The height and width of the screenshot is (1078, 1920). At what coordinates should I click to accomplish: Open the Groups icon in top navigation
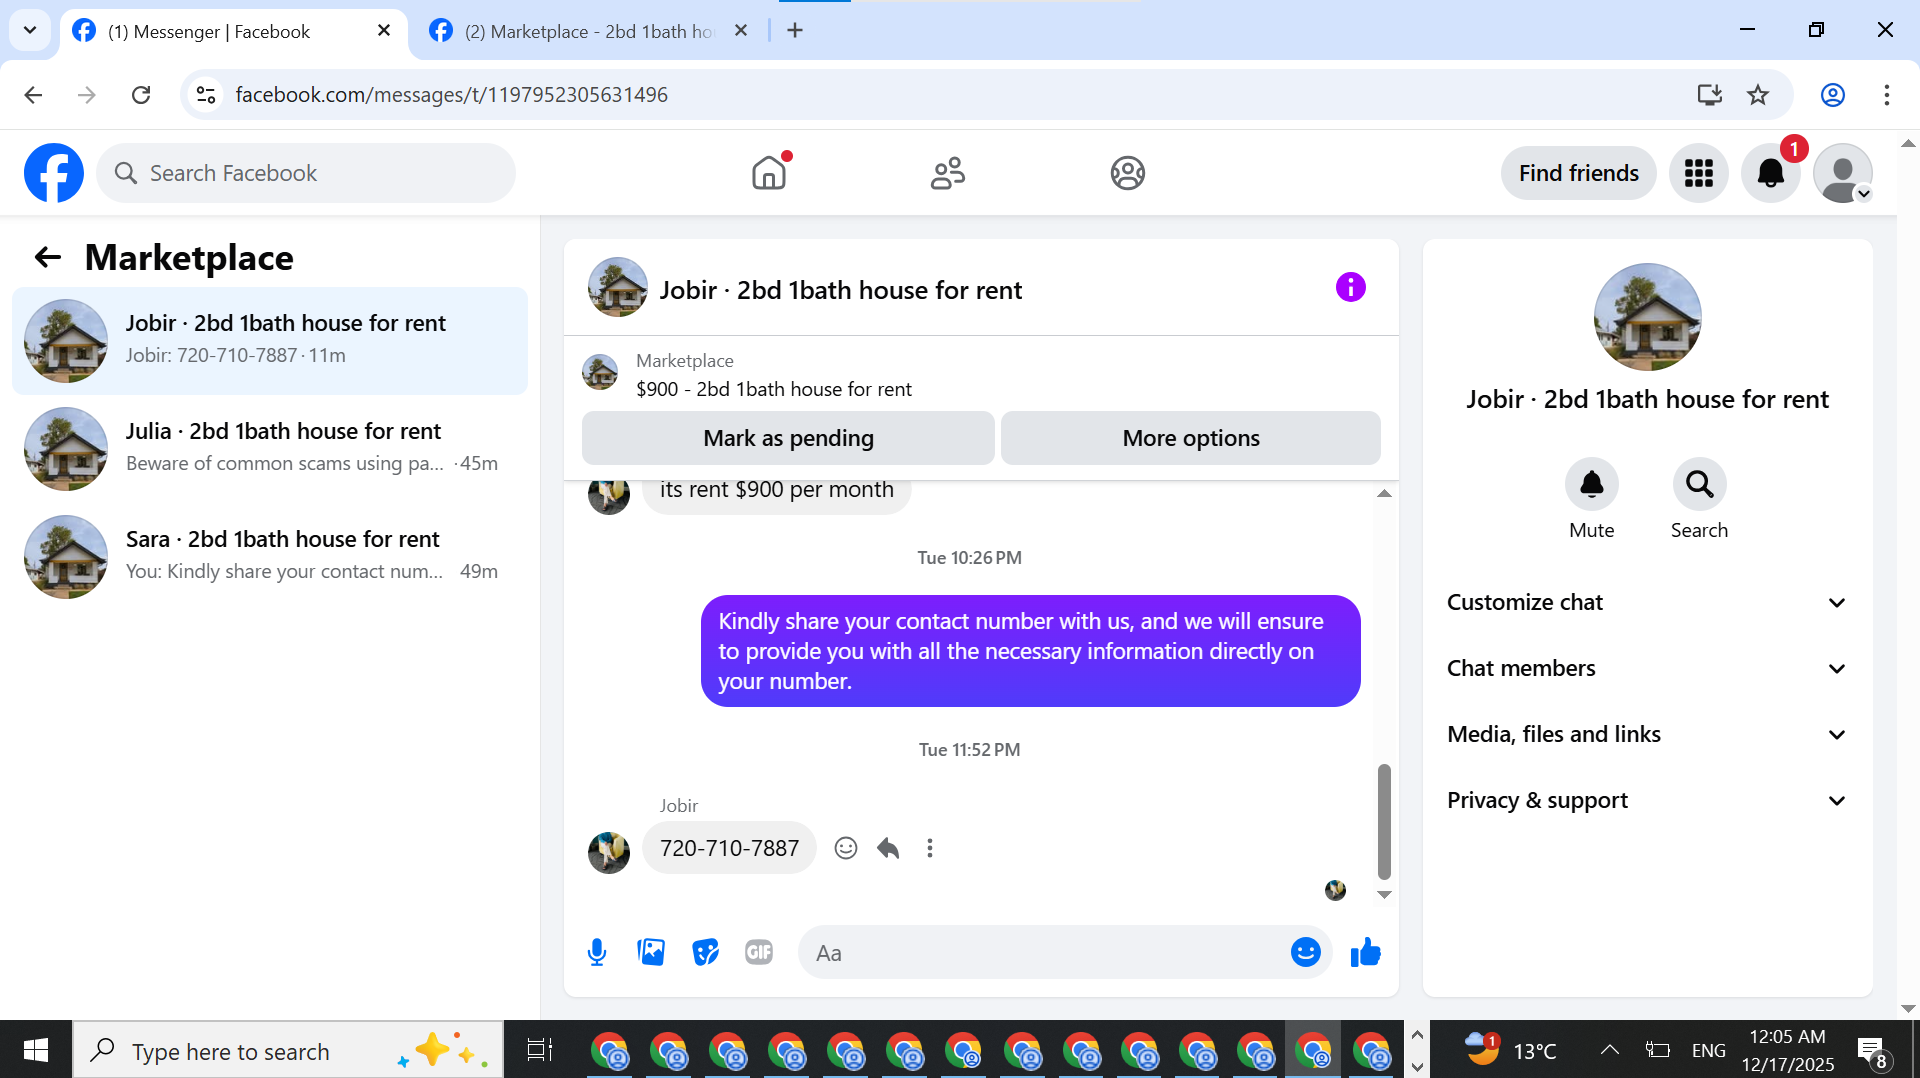[x=1127, y=173]
